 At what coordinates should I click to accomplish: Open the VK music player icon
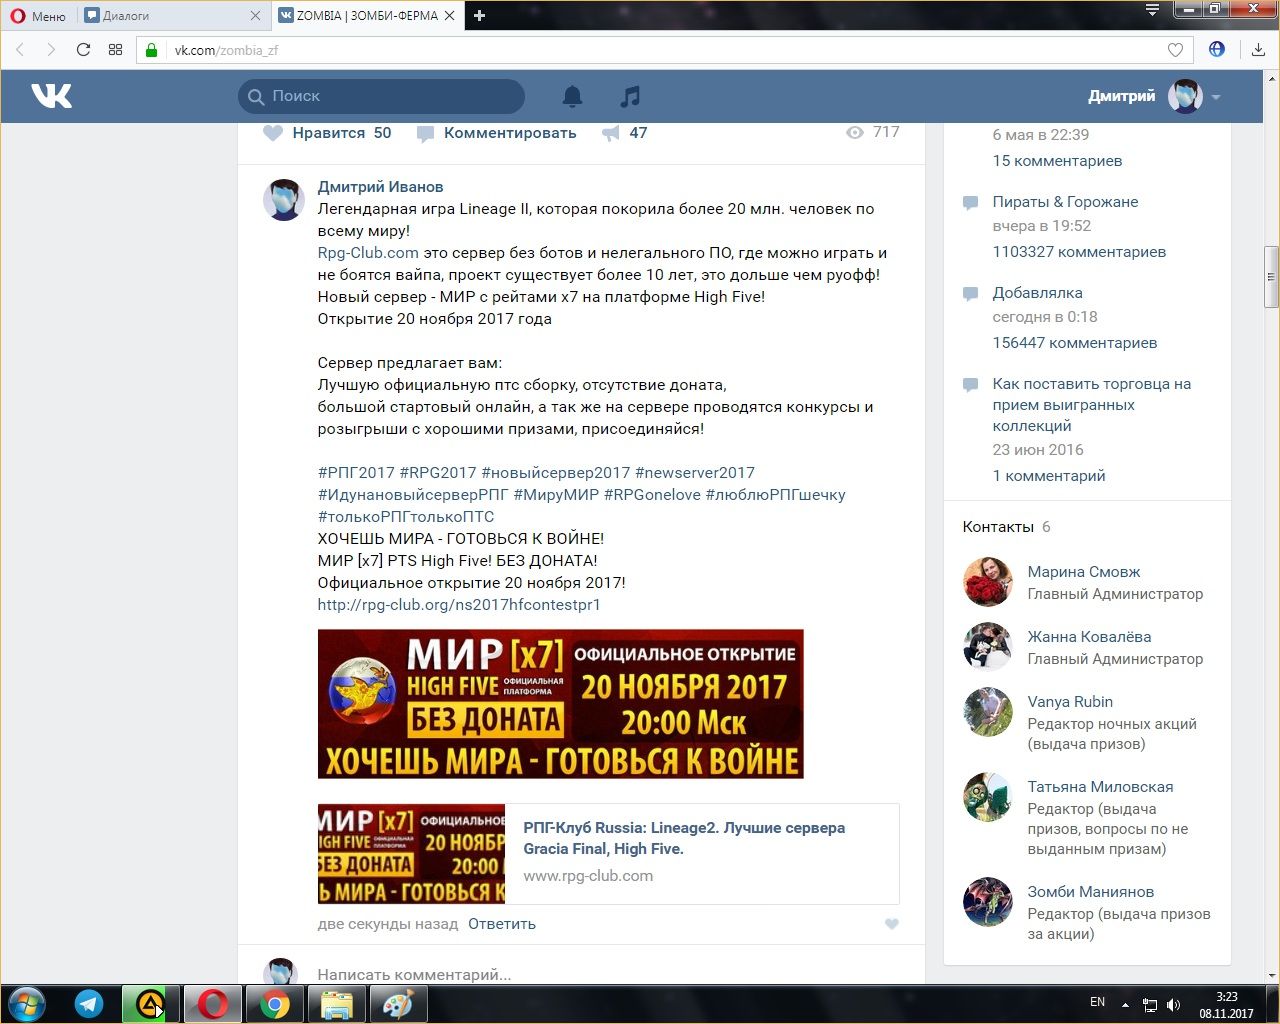pyautogui.click(x=630, y=96)
